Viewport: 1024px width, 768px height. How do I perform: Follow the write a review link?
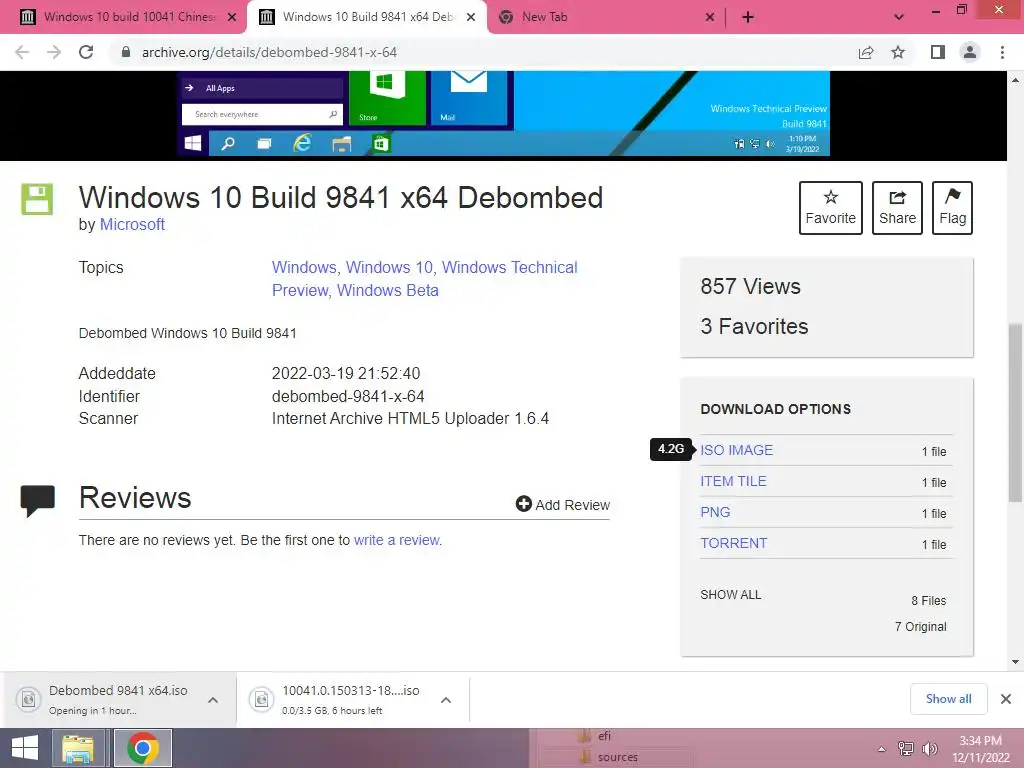(x=398, y=540)
